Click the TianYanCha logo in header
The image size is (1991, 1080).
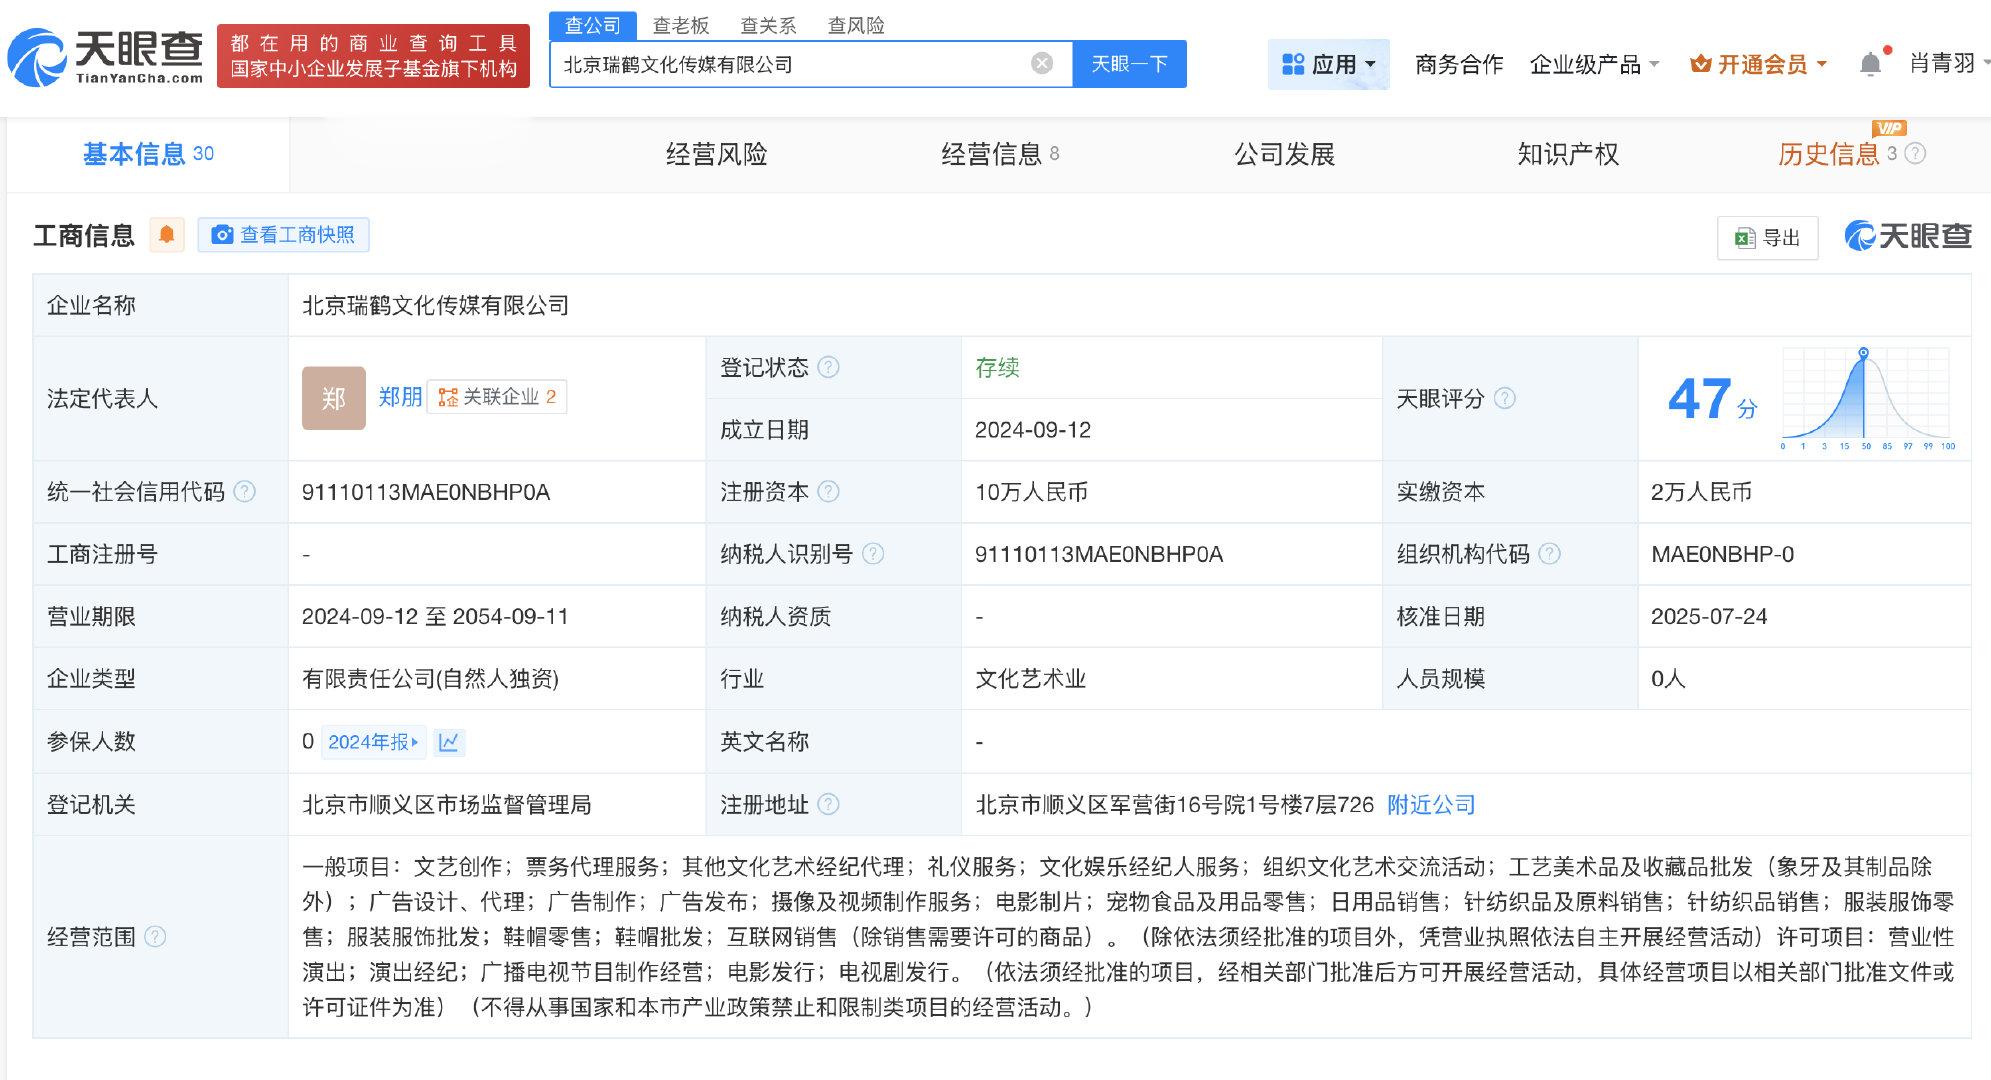(105, 57)
